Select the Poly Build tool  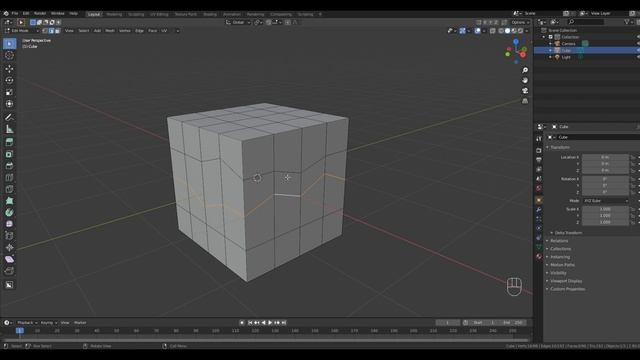pos(9,201)
